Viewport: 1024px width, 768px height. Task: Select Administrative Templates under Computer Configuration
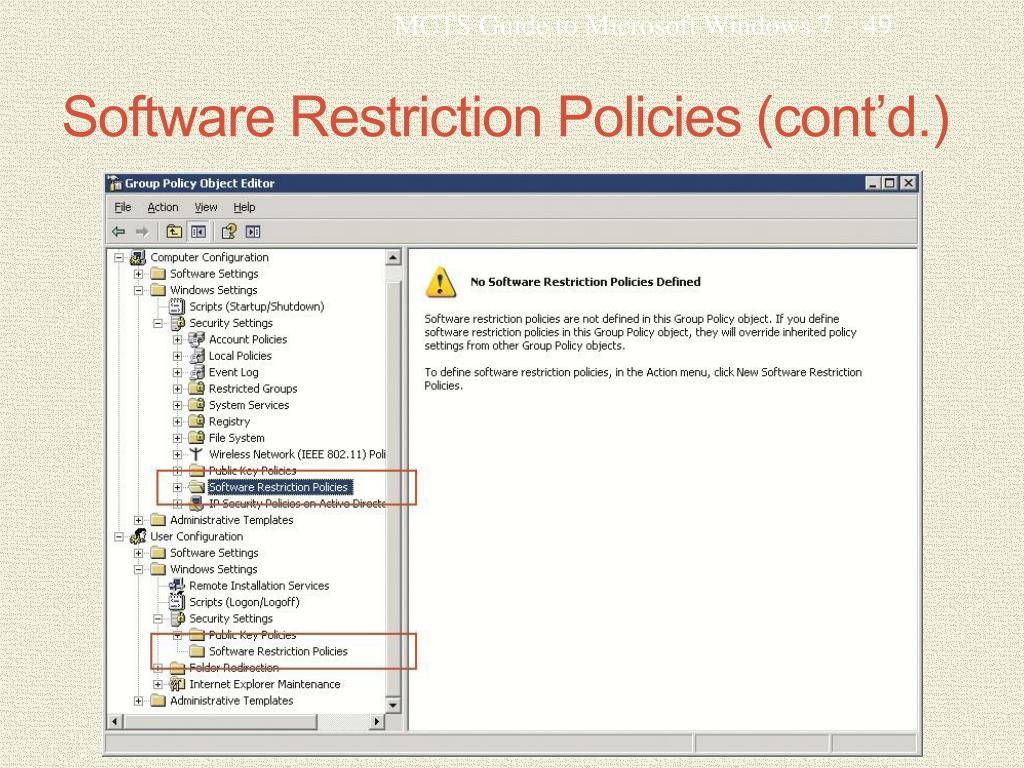click(231, 520)
